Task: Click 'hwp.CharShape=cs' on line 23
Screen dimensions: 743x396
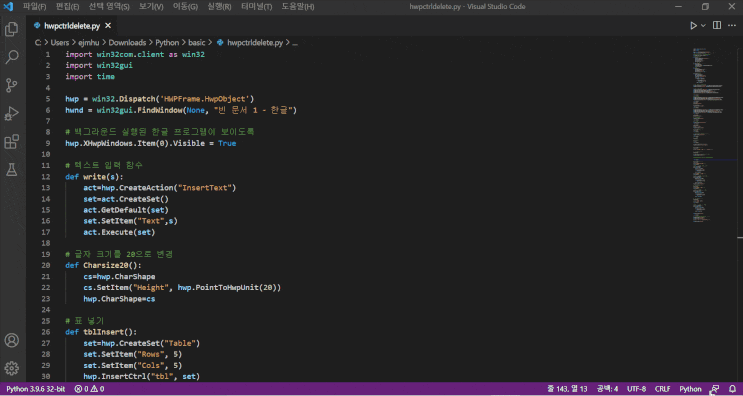Action: click(x=119, y=299)
